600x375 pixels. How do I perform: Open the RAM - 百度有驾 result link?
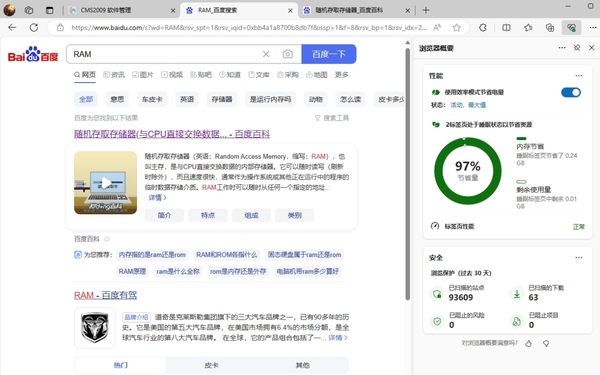pyautogui.click(x=106, y=295)
